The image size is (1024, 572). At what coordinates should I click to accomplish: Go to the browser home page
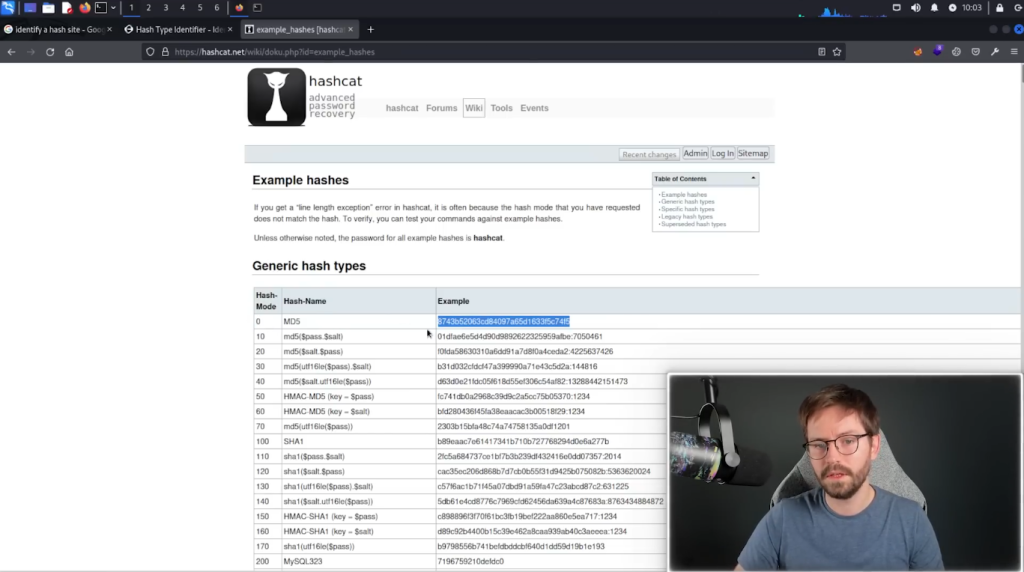tap(69, 52)
